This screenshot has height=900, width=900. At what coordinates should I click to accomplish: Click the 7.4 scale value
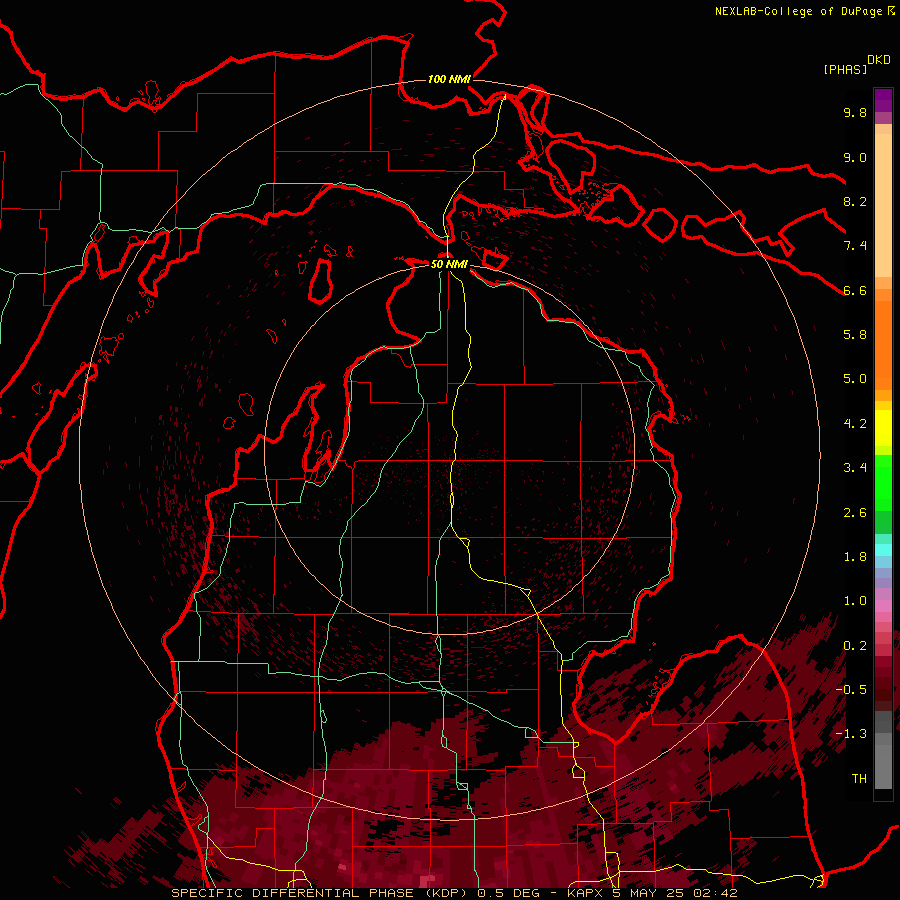tap(855, 246)
